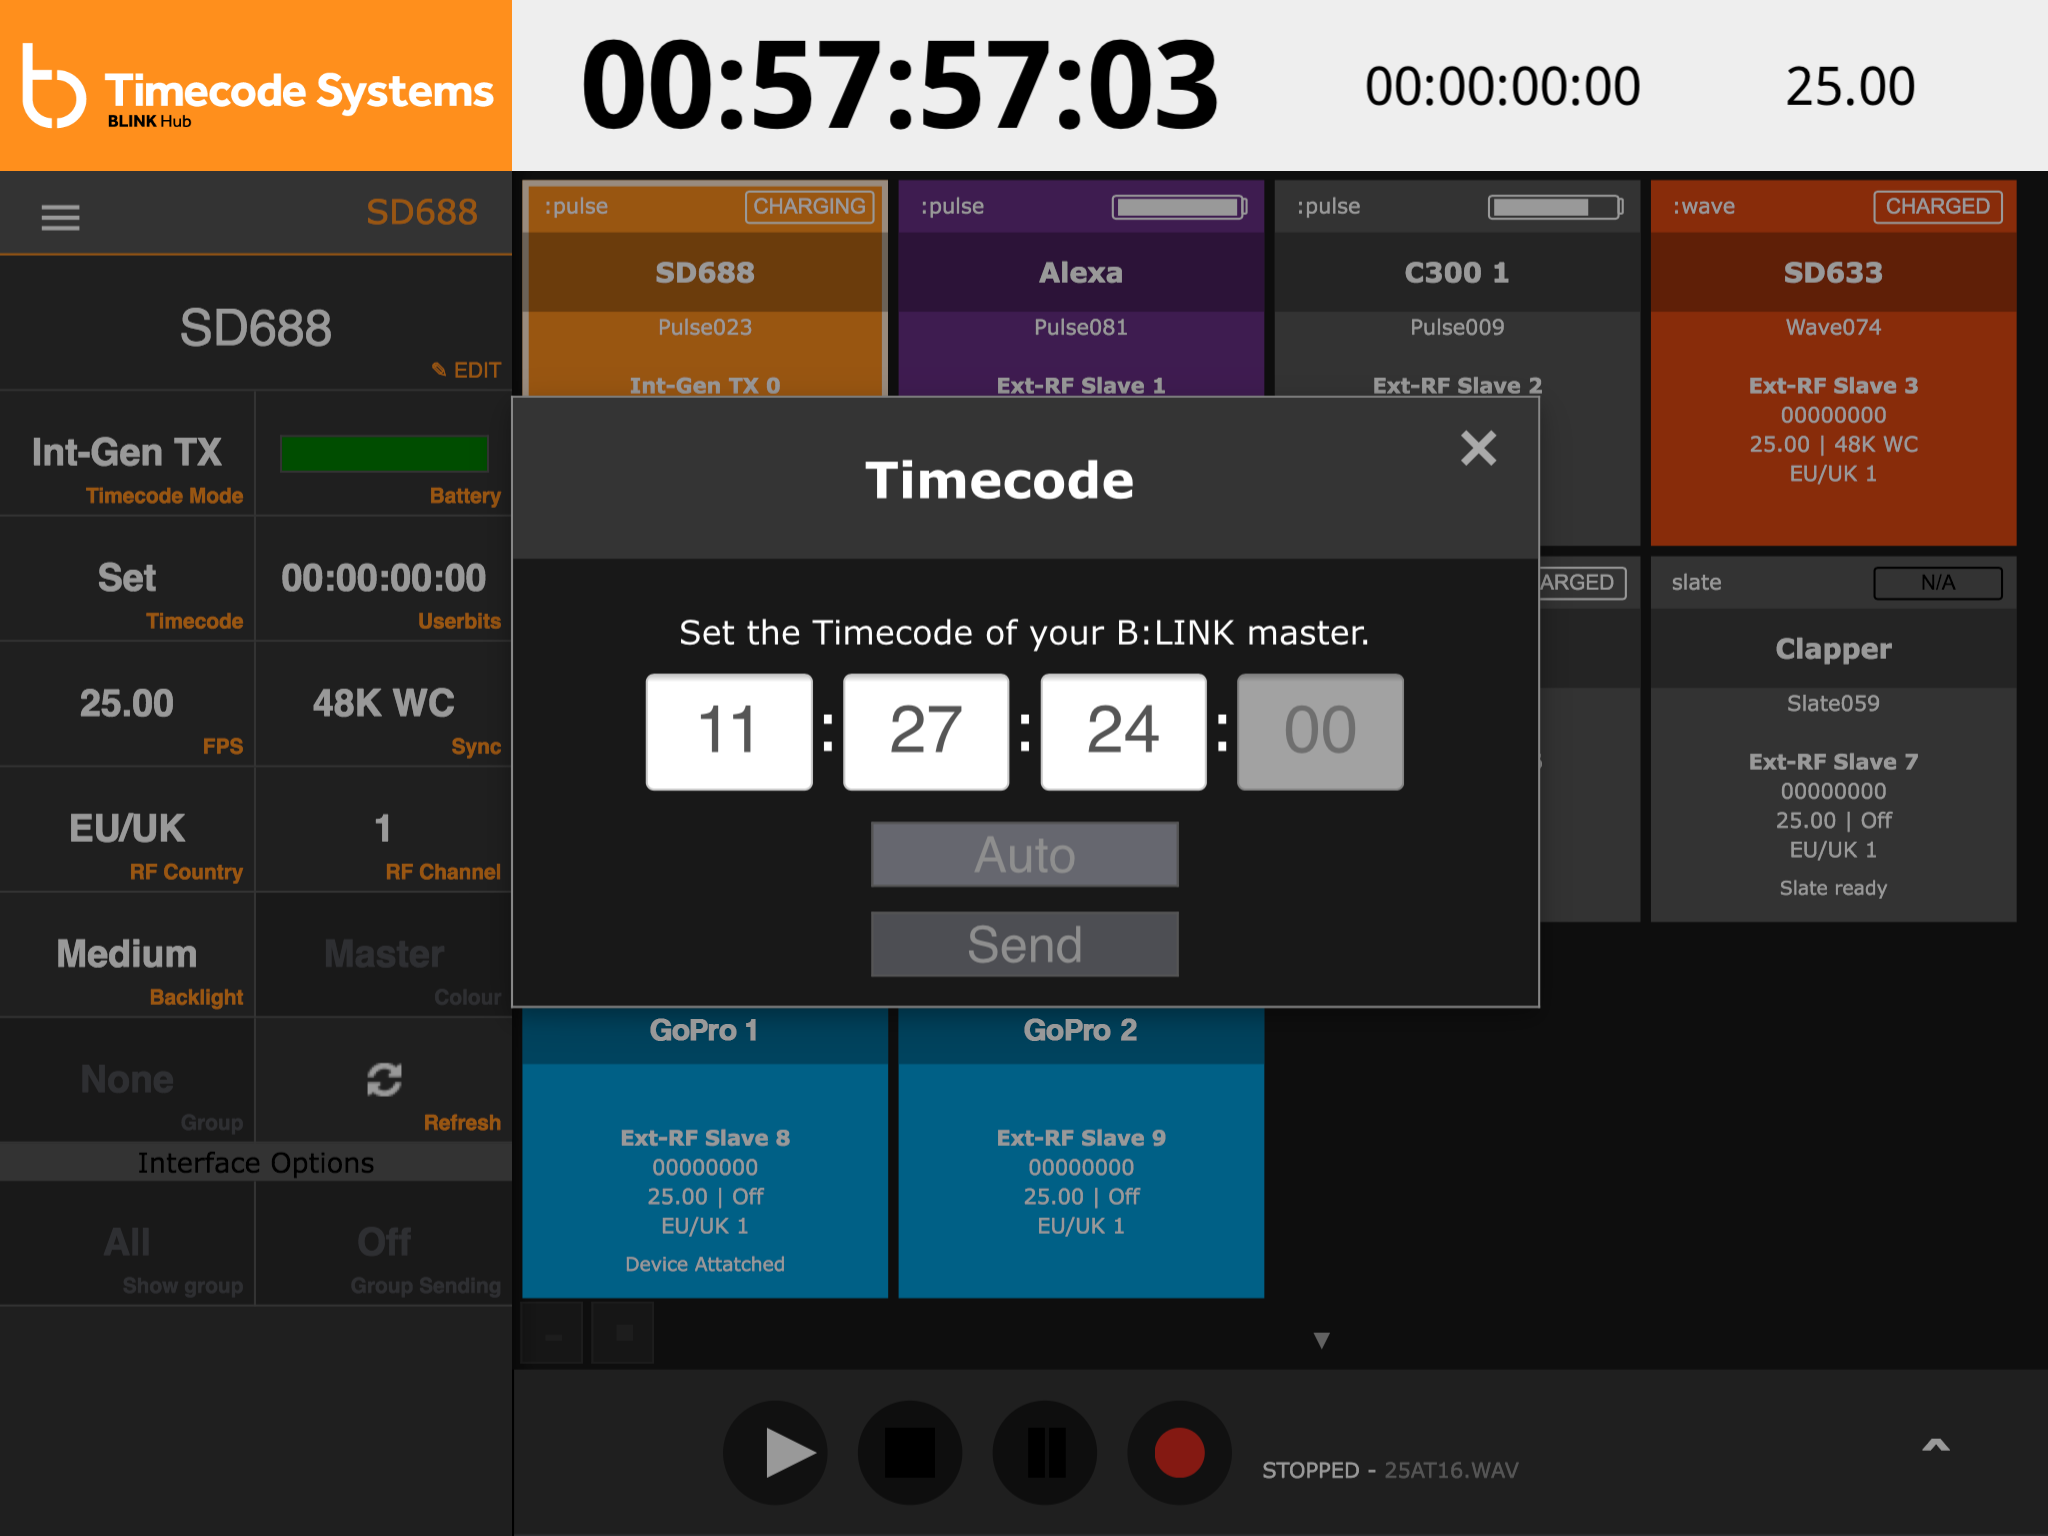Select the SD688 pulse device card
The width and height of the screenshot is (2048, 1536).
tap(705, 290)
